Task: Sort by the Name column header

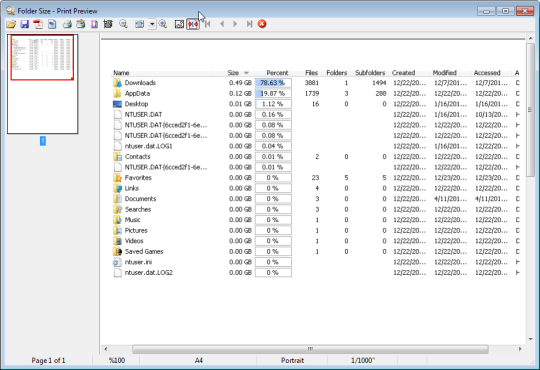Action: pos(121,73)
